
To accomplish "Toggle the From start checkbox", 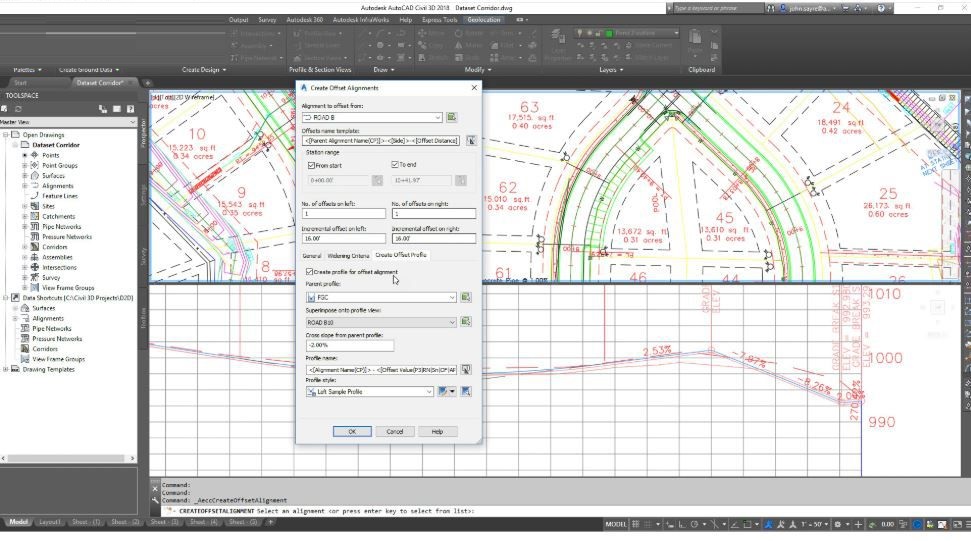I will pyautogui.click(x=311, y=165).
